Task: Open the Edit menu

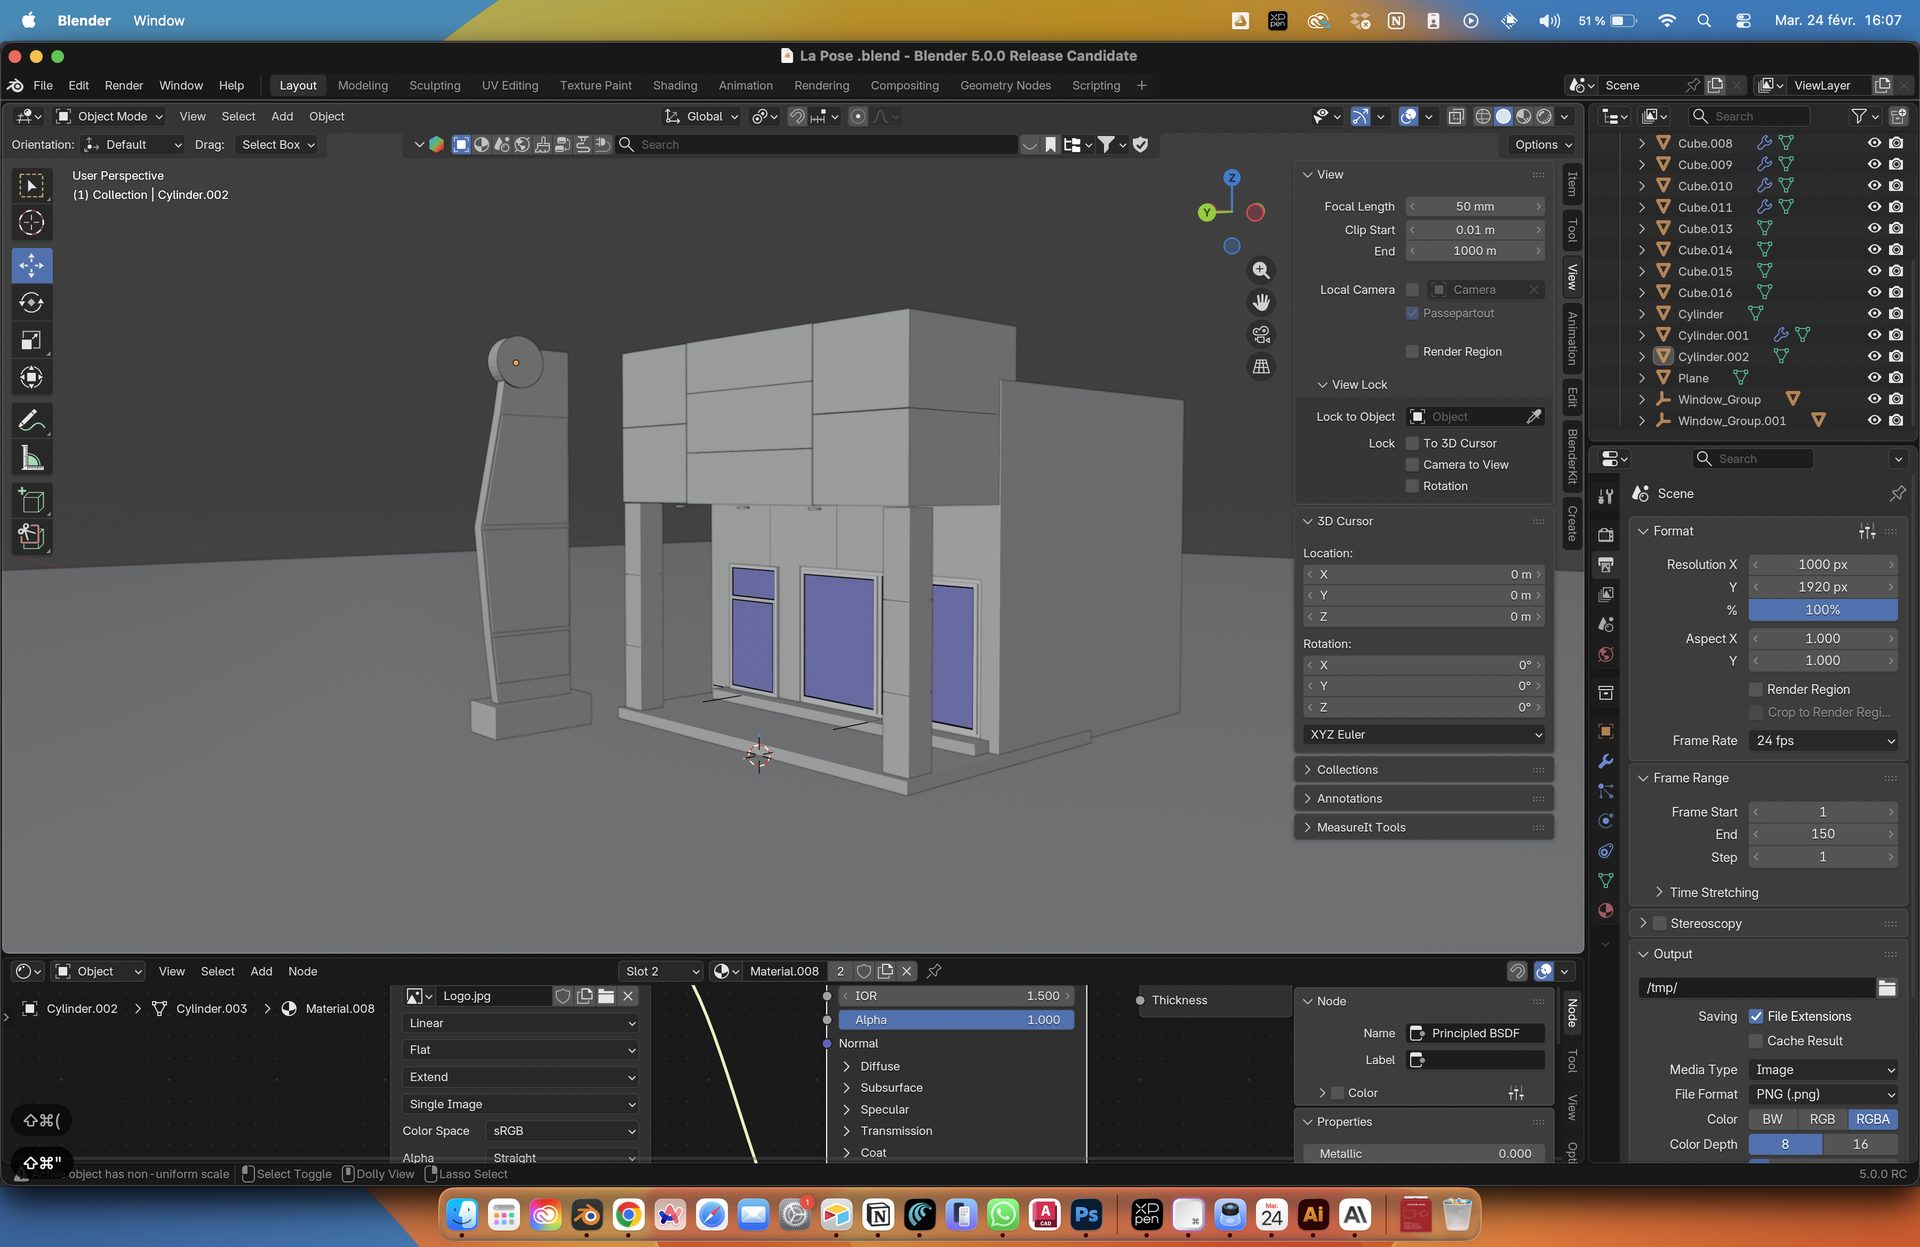Action: point(78,85)
